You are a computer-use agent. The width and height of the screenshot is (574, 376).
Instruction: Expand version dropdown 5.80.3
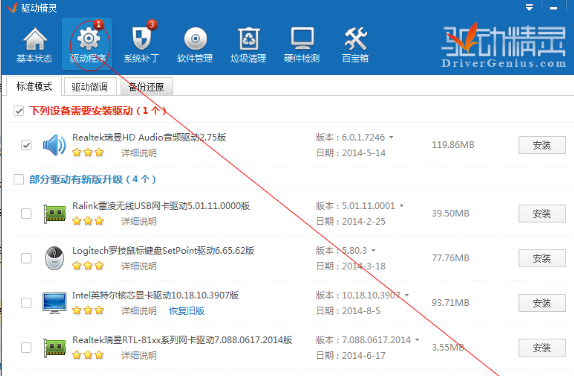tap(373, 251)
